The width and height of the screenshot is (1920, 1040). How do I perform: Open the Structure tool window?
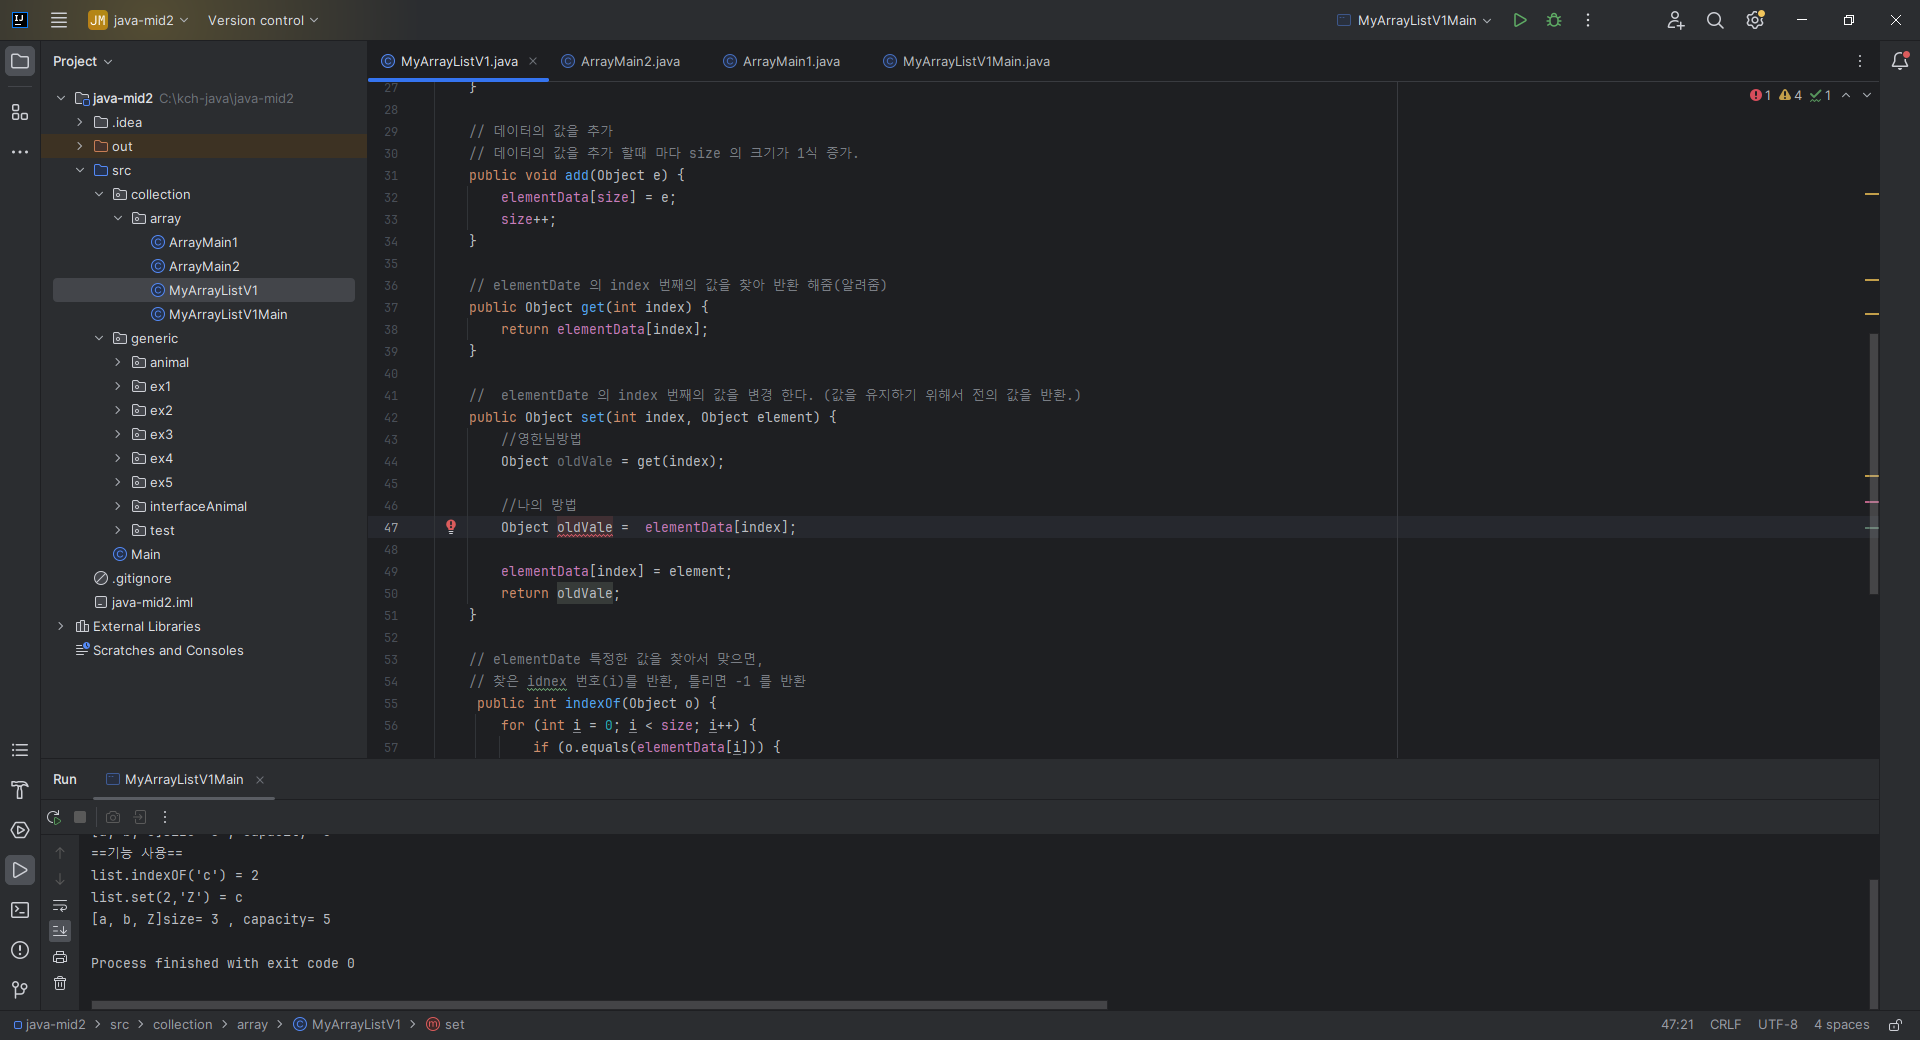(x=20, y=112)
